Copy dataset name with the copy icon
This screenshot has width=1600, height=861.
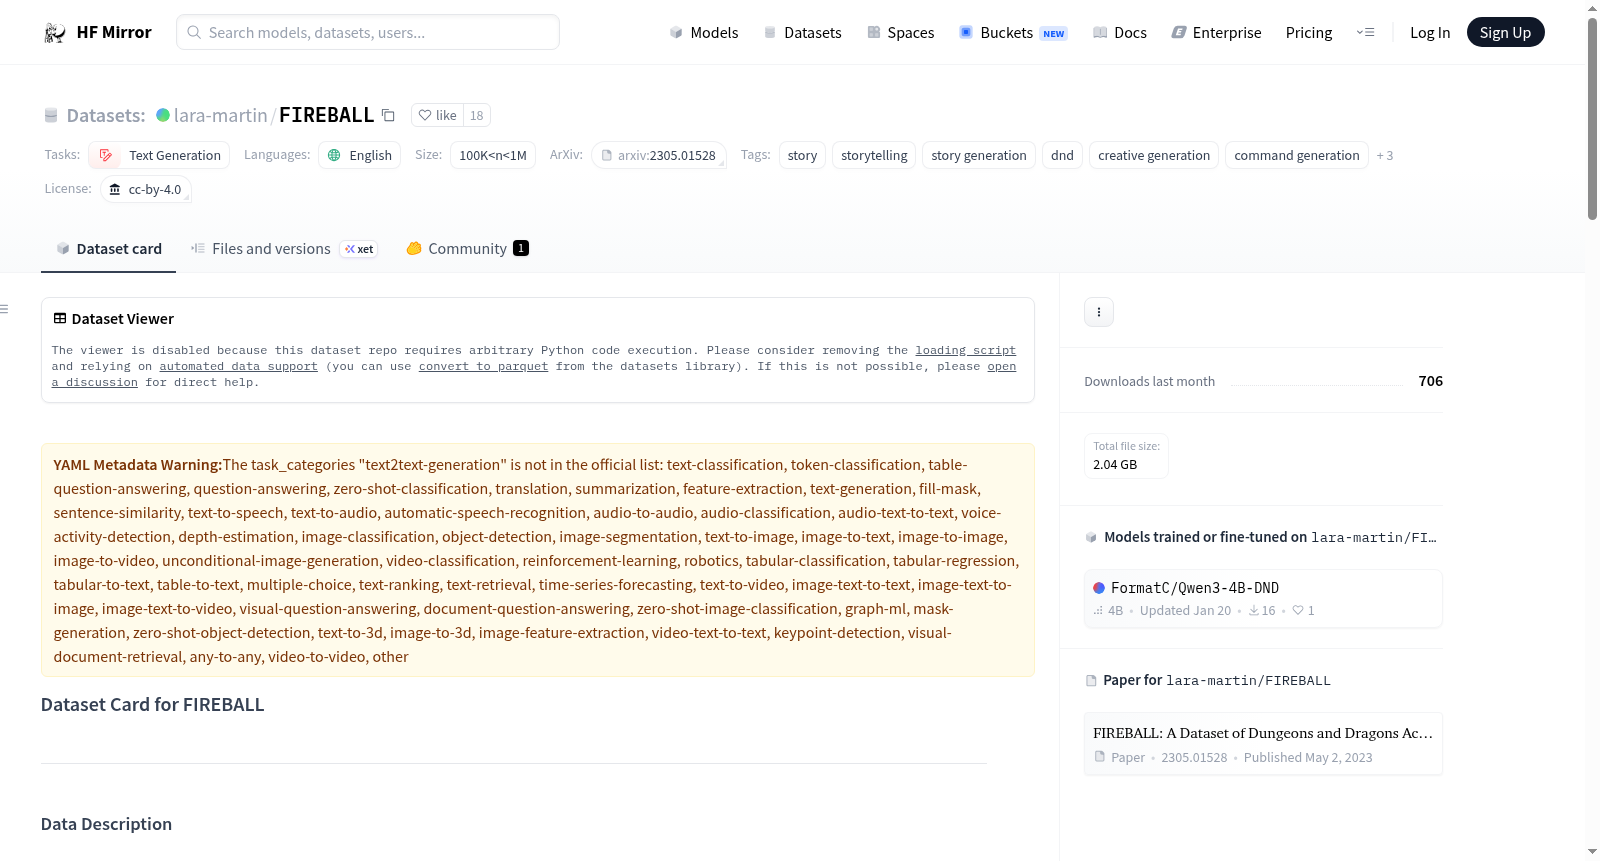coord(388,116)
